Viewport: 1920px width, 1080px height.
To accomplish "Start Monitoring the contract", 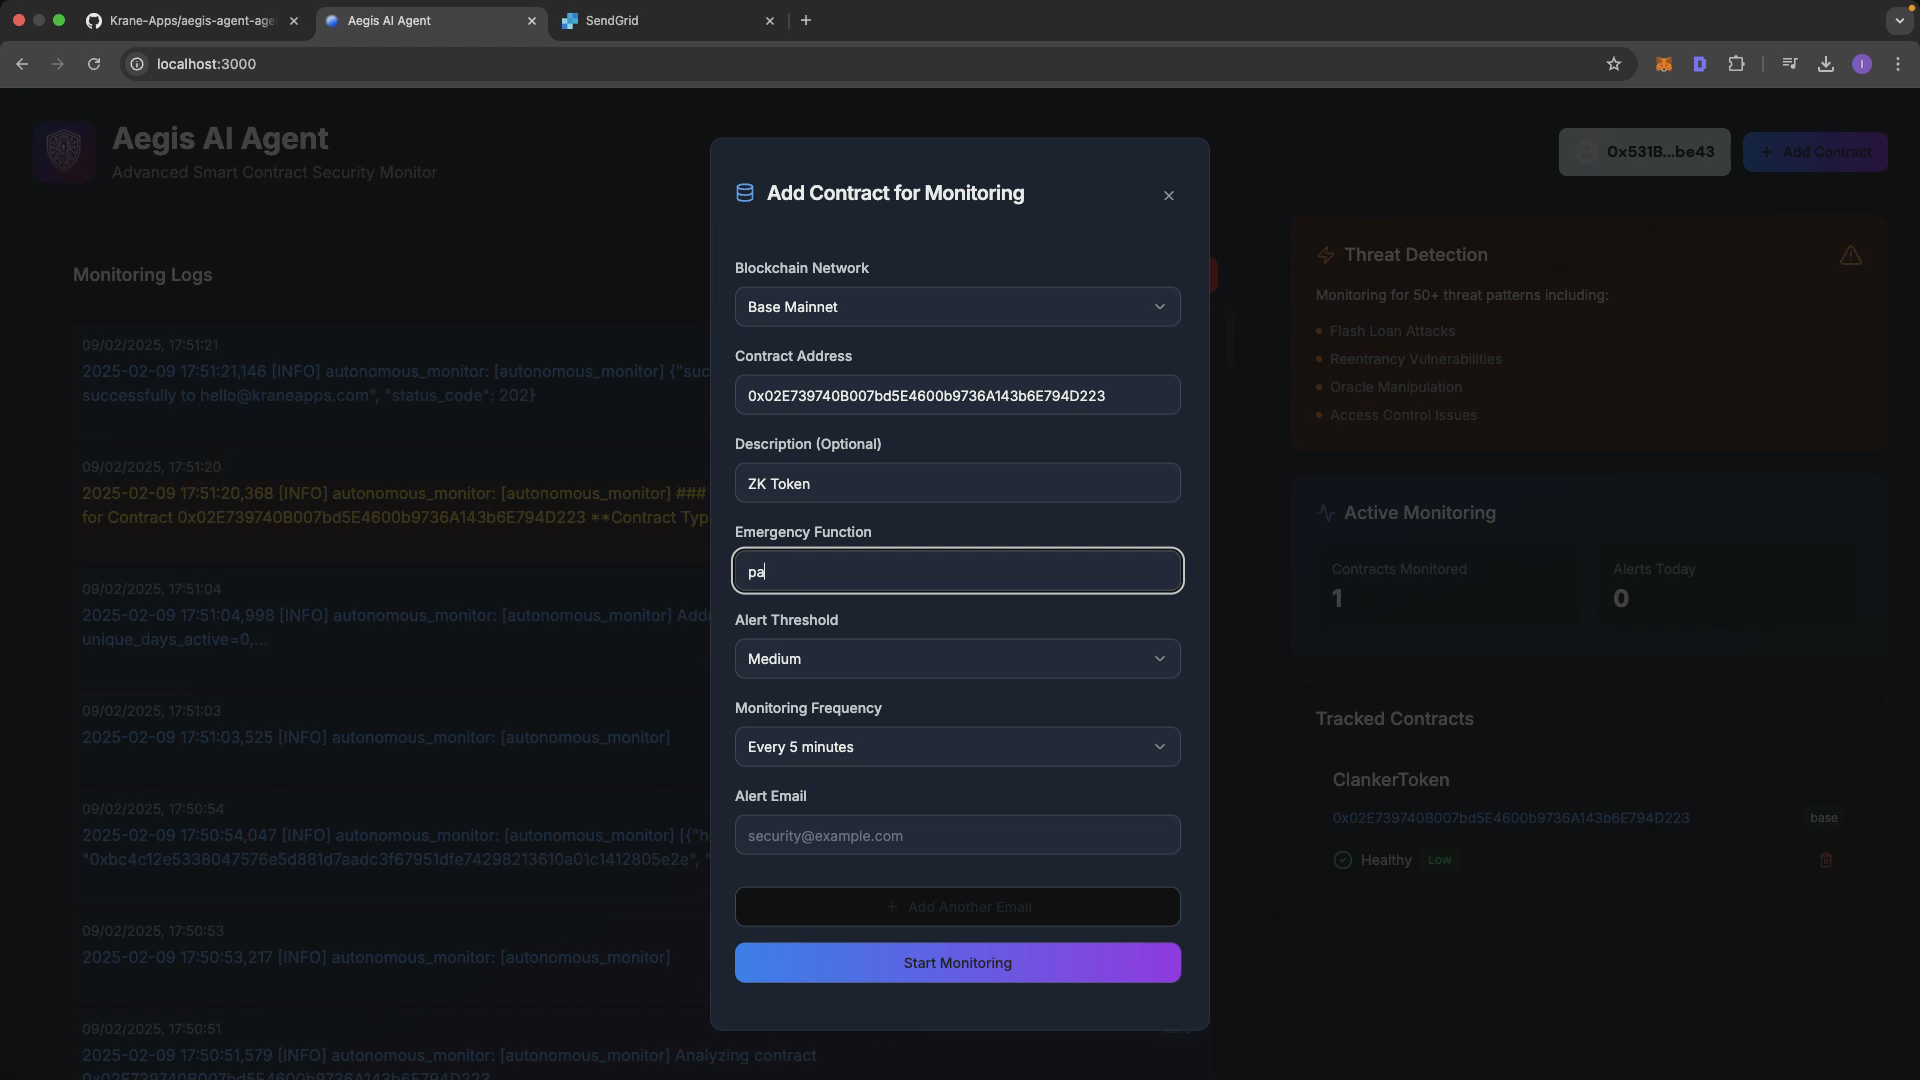I will (x=957, y=963).
